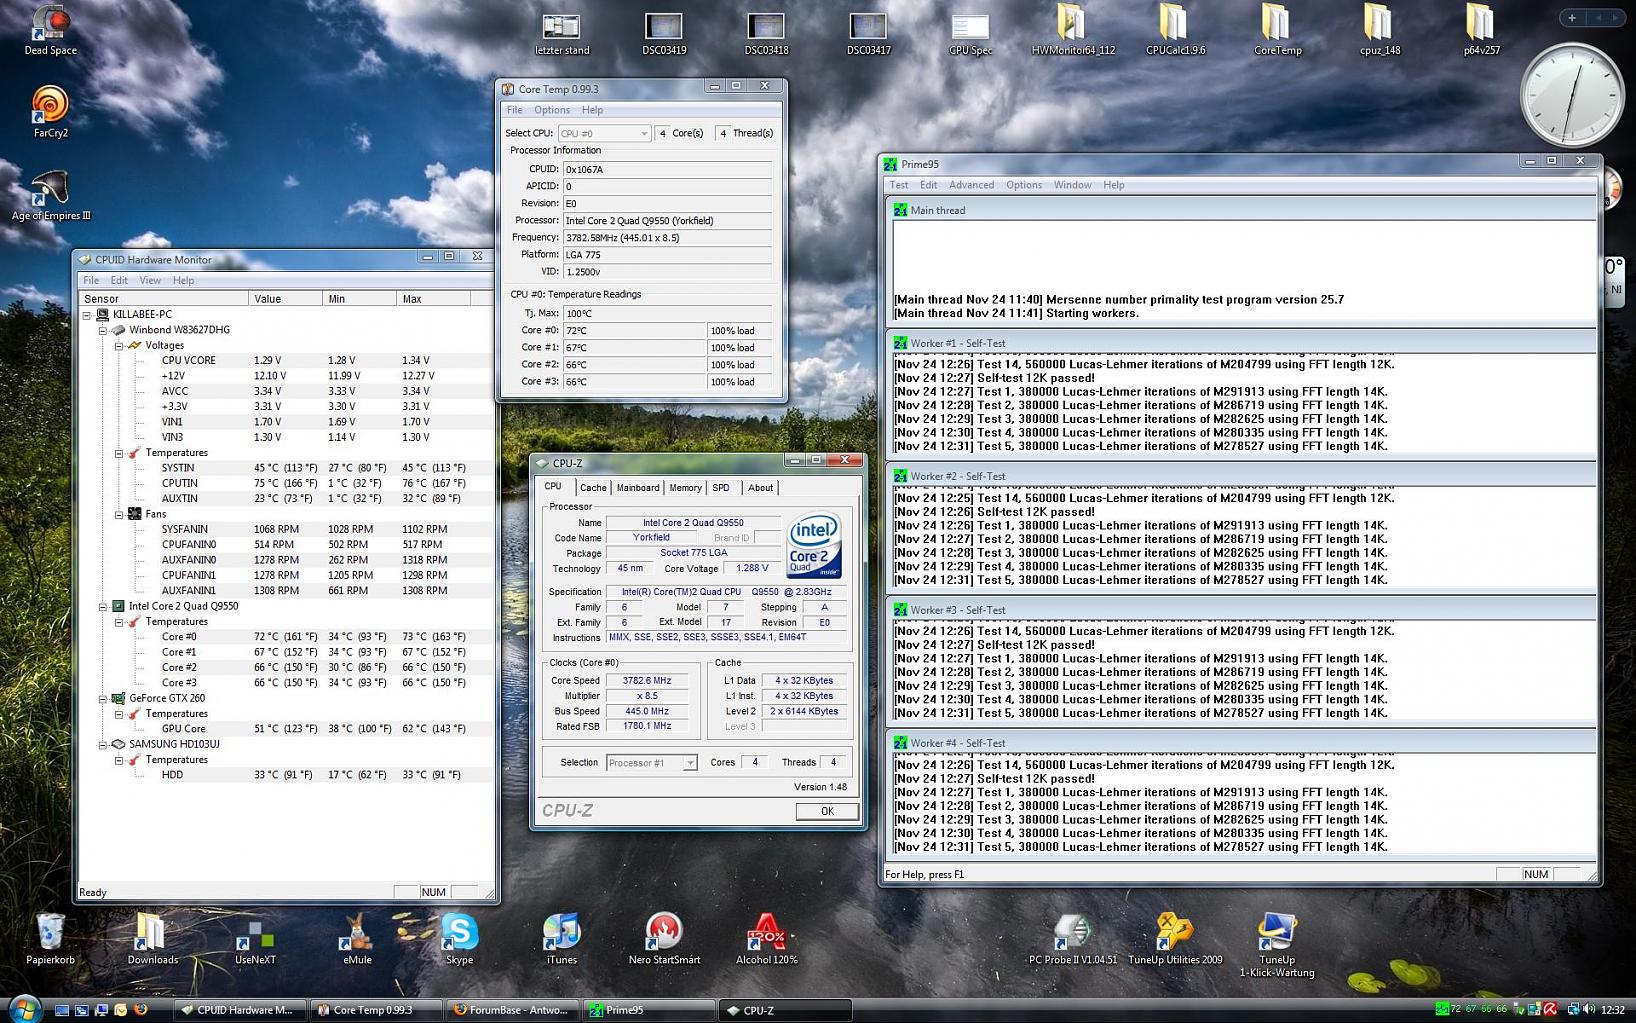Open the Selection dropdown in CPU-Z
The height and width of the screenshot is (1023, 1636).
click(689, 763)
